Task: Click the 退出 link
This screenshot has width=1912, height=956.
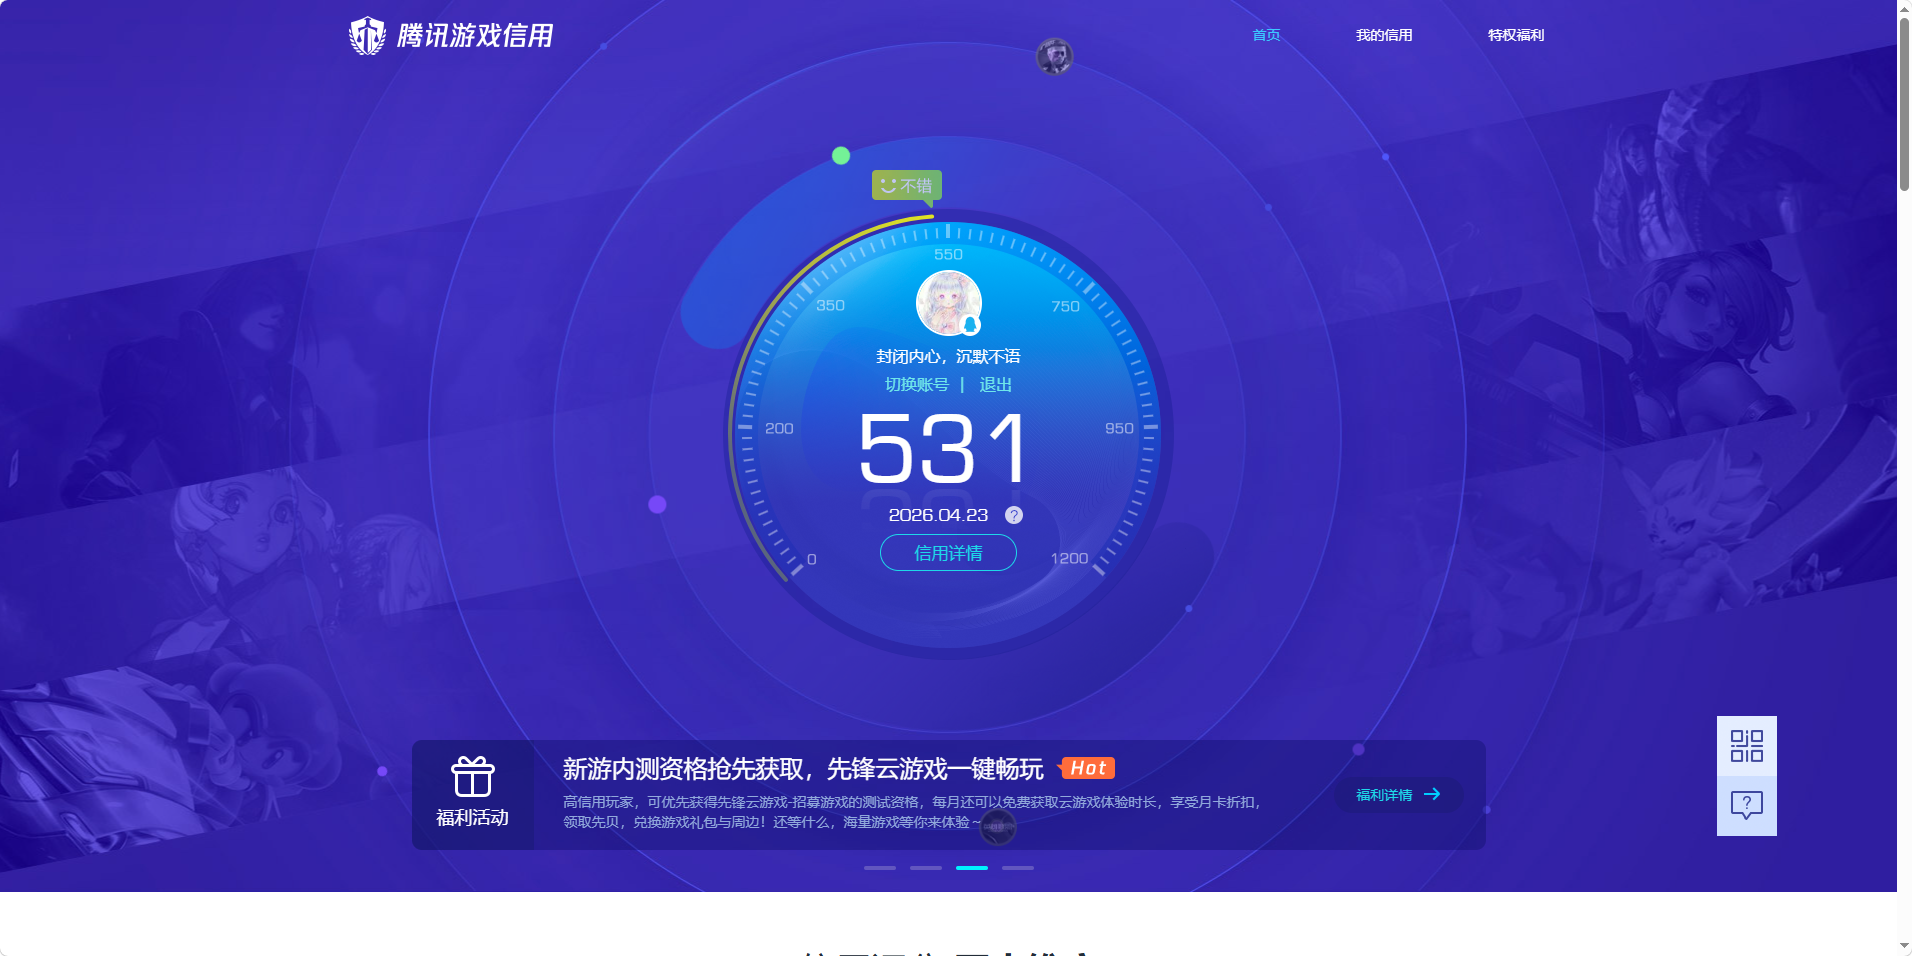Action: [x=997, y=384]
